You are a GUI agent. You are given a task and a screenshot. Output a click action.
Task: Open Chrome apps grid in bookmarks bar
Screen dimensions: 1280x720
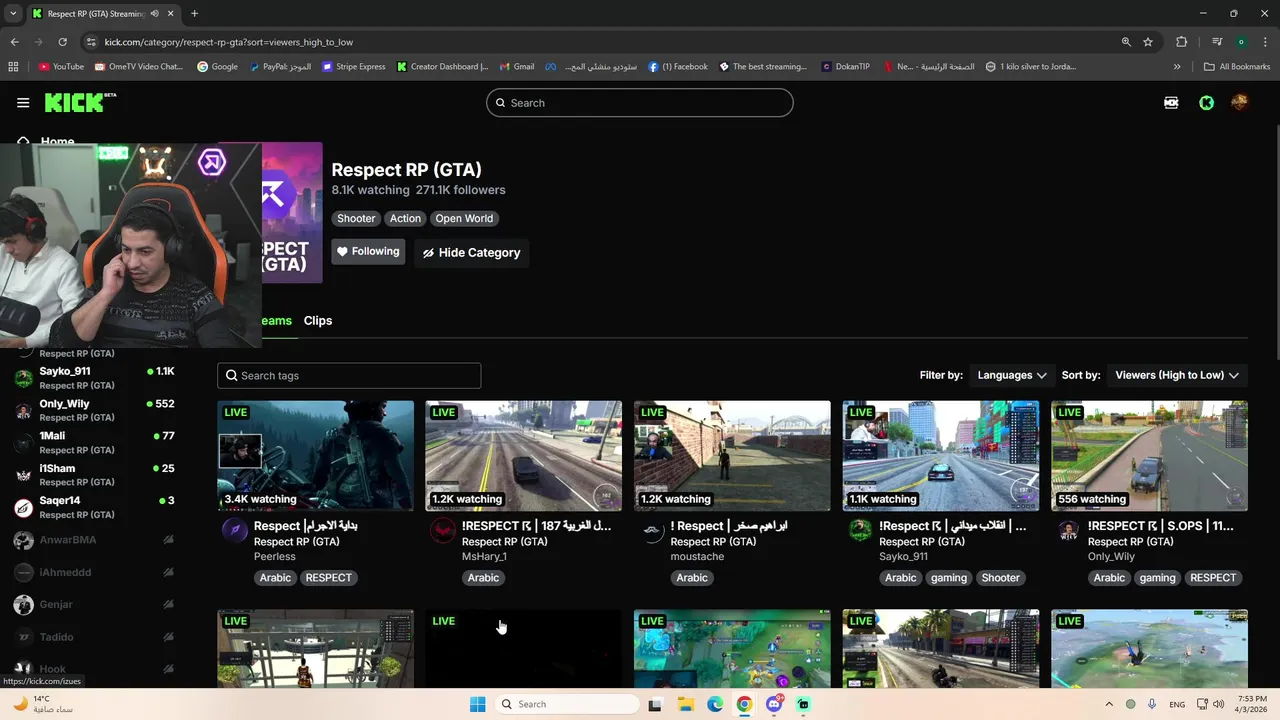[13, 67]
